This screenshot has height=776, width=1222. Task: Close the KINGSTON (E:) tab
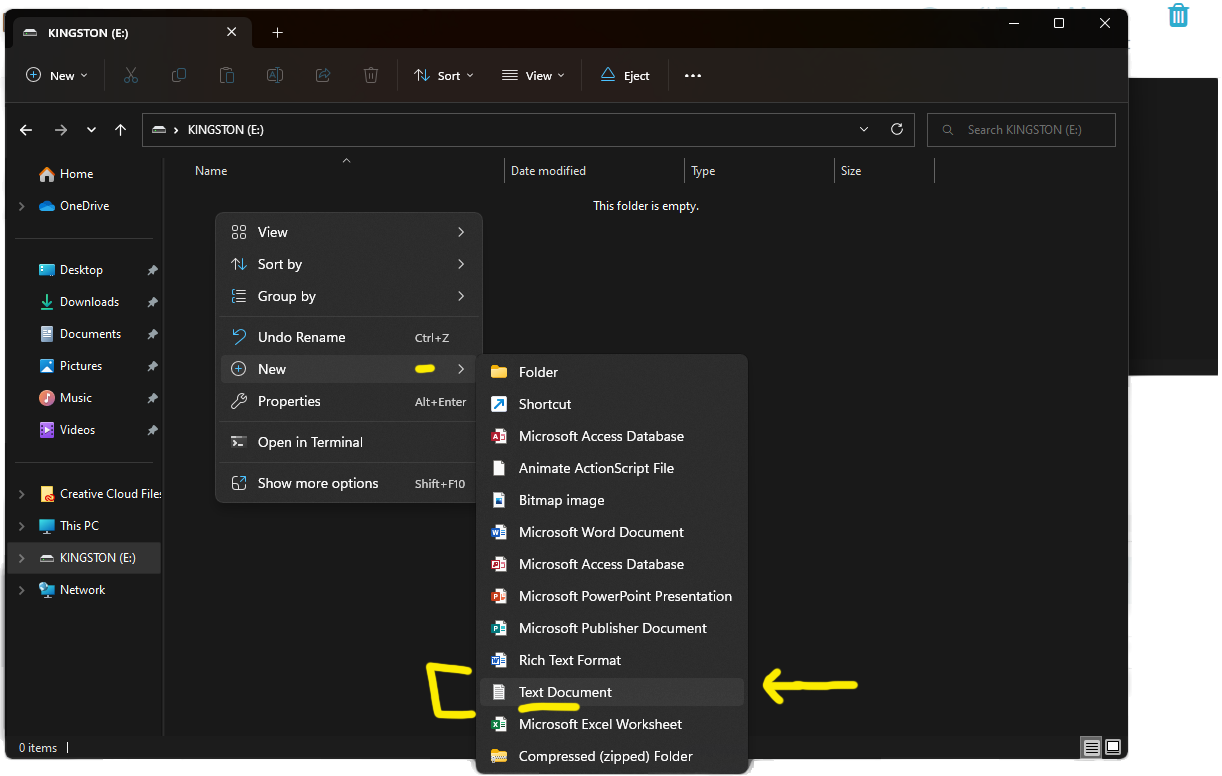232,32
